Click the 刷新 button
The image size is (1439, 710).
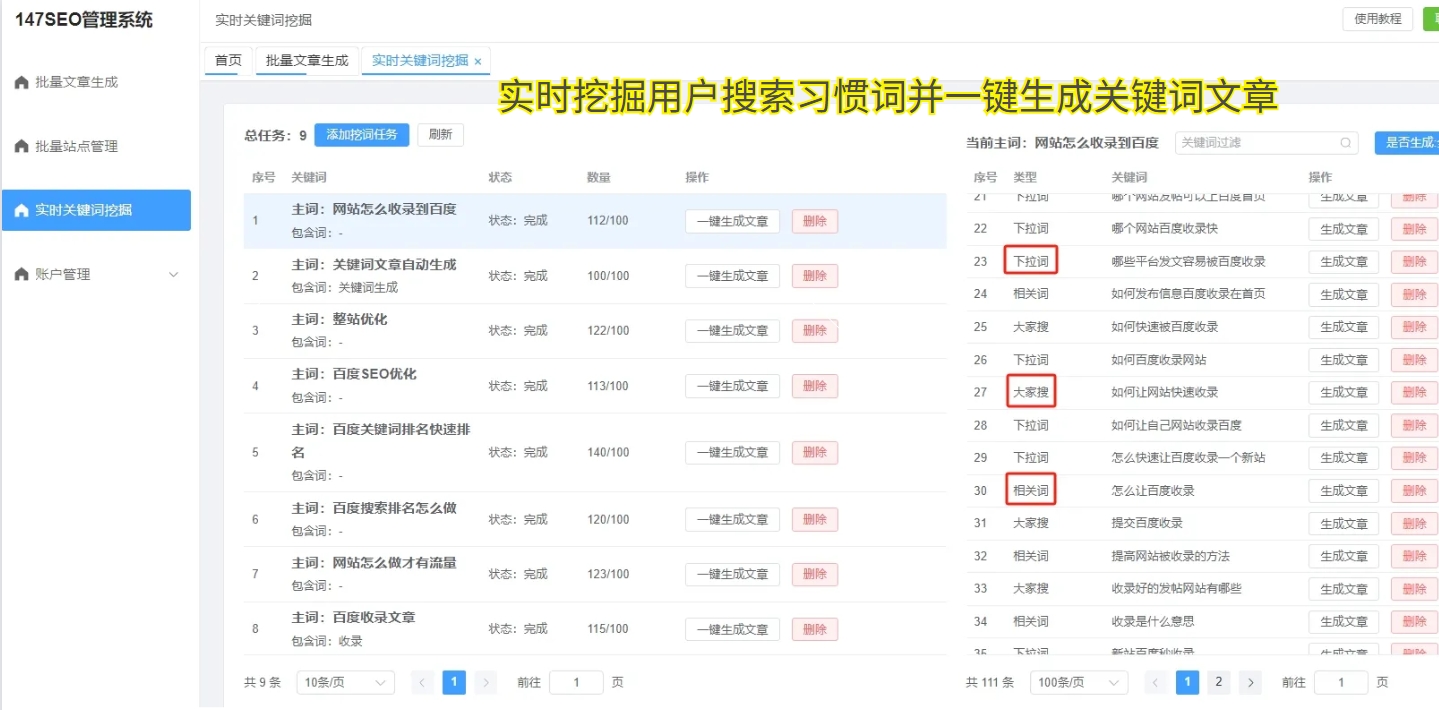439,134
